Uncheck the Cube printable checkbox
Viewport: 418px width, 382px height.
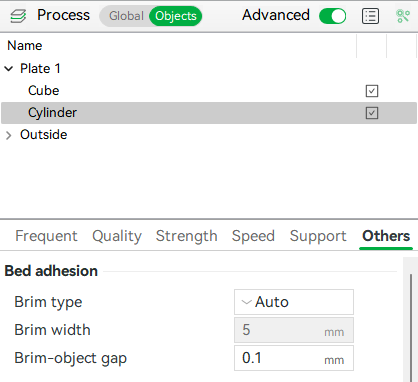pos(372,91)
